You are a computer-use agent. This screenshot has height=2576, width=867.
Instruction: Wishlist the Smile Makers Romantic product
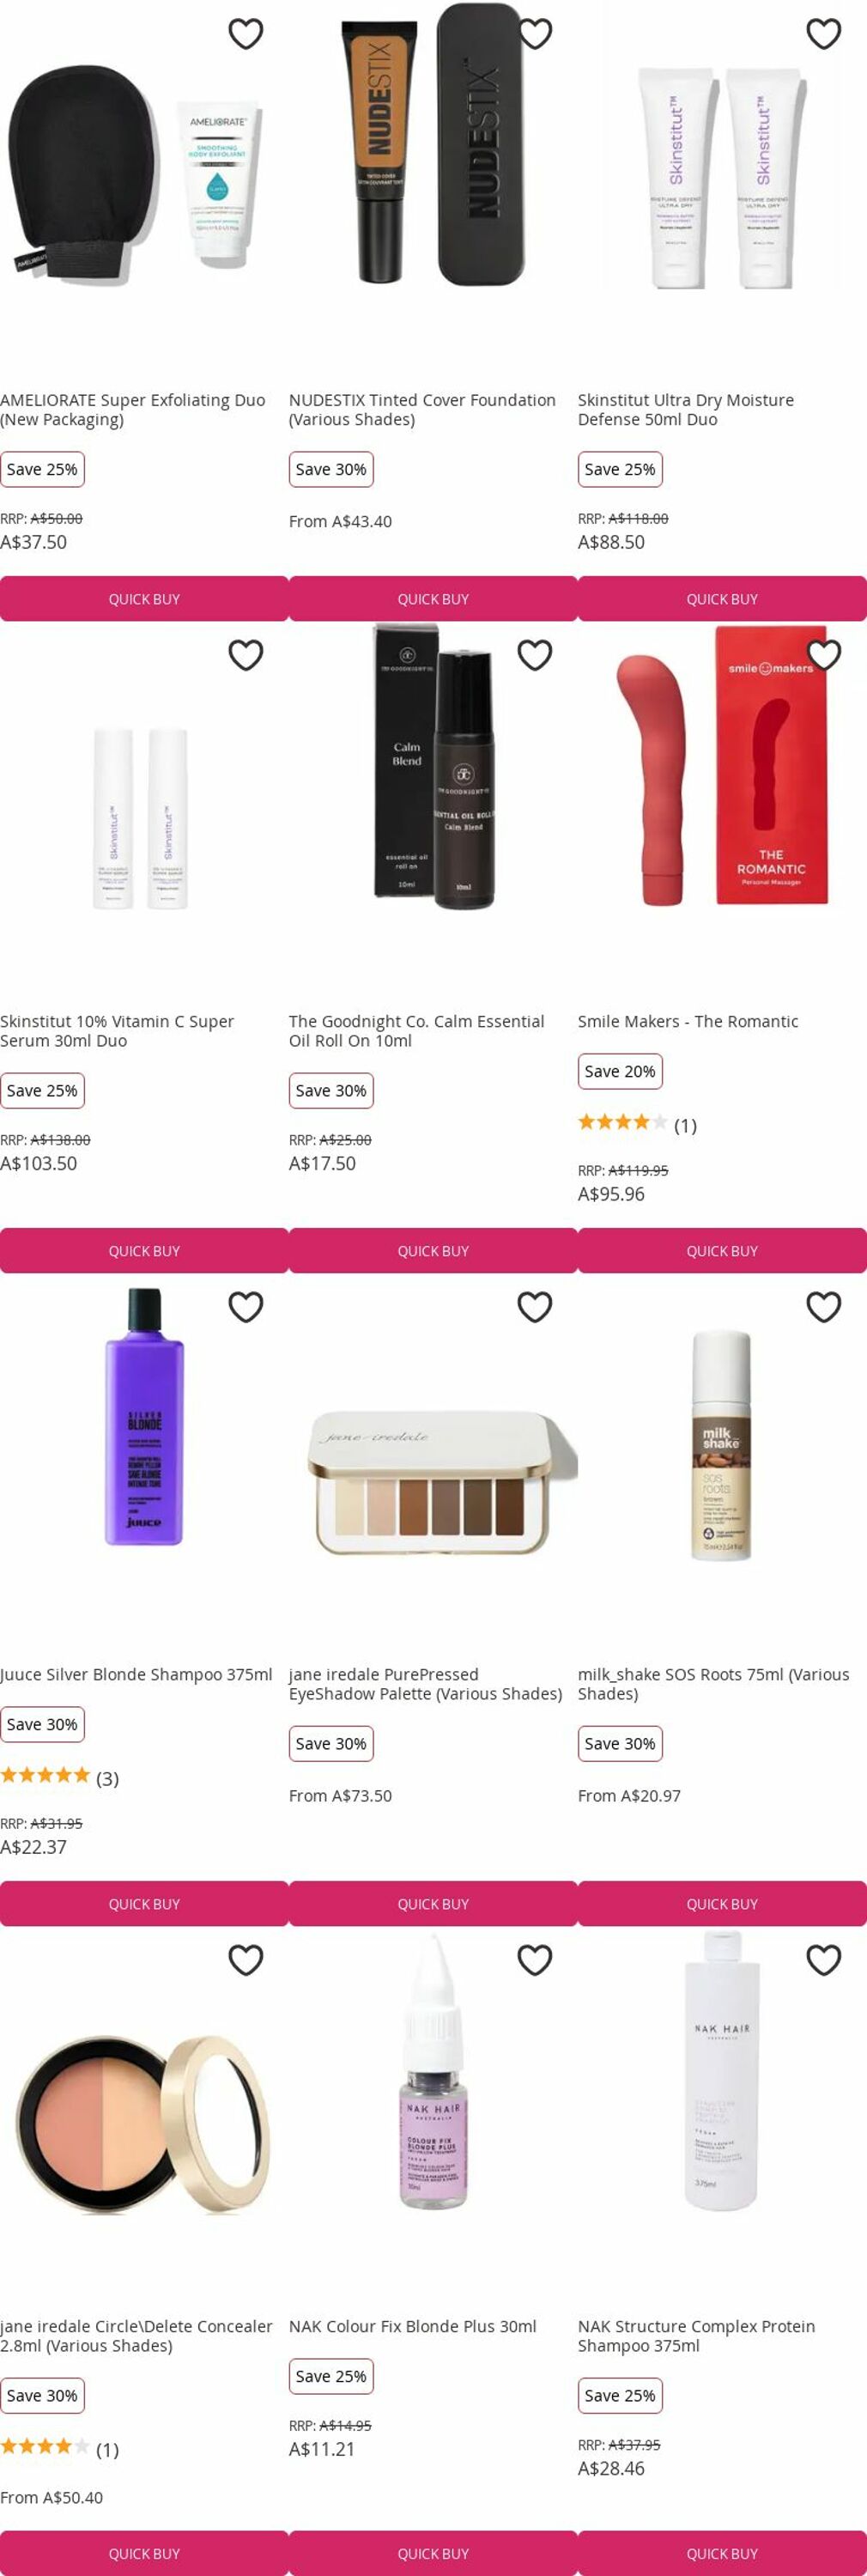click(x=823, y=655)
